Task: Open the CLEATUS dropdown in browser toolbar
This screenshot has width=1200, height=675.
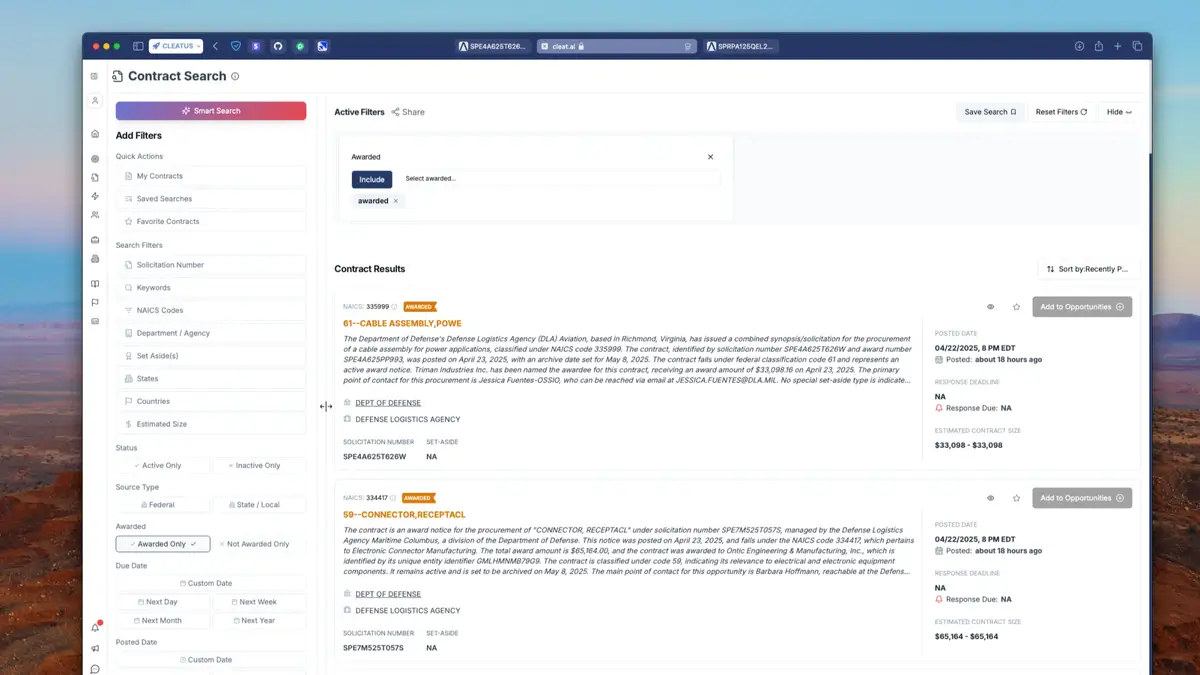Action: pyautogui.click(x=176, y=46)
